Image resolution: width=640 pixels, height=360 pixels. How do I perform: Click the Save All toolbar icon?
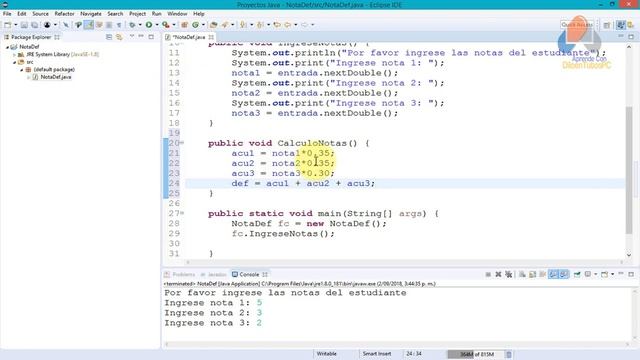[x=35, y=25]
